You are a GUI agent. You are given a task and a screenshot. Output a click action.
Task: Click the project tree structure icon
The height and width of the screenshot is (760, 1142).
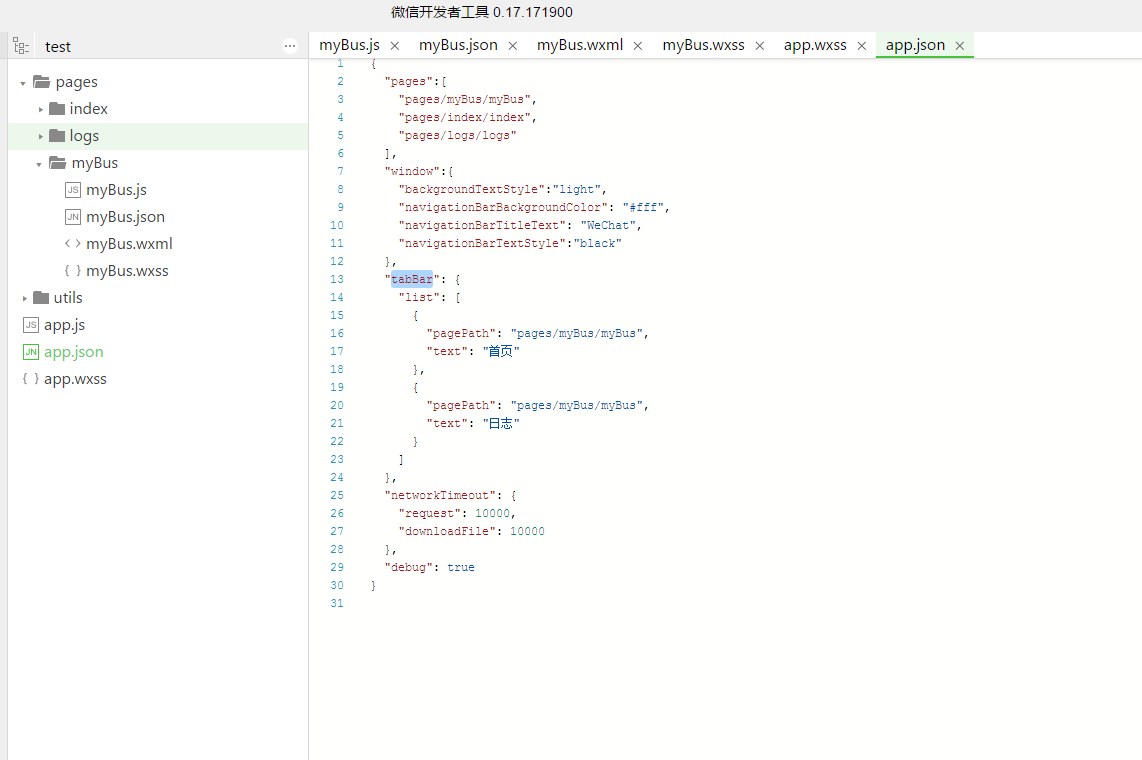tap(21, 47)
